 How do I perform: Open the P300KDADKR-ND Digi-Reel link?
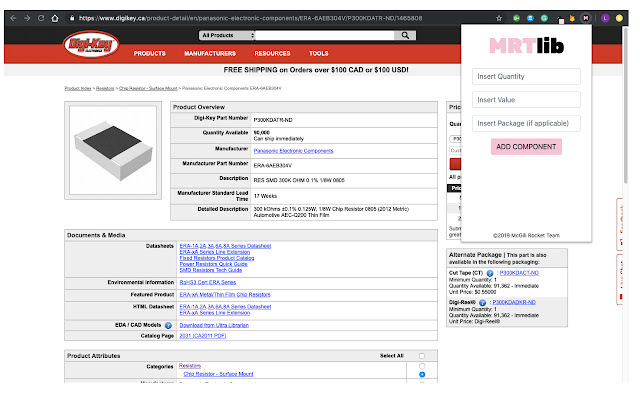(514, 302)
